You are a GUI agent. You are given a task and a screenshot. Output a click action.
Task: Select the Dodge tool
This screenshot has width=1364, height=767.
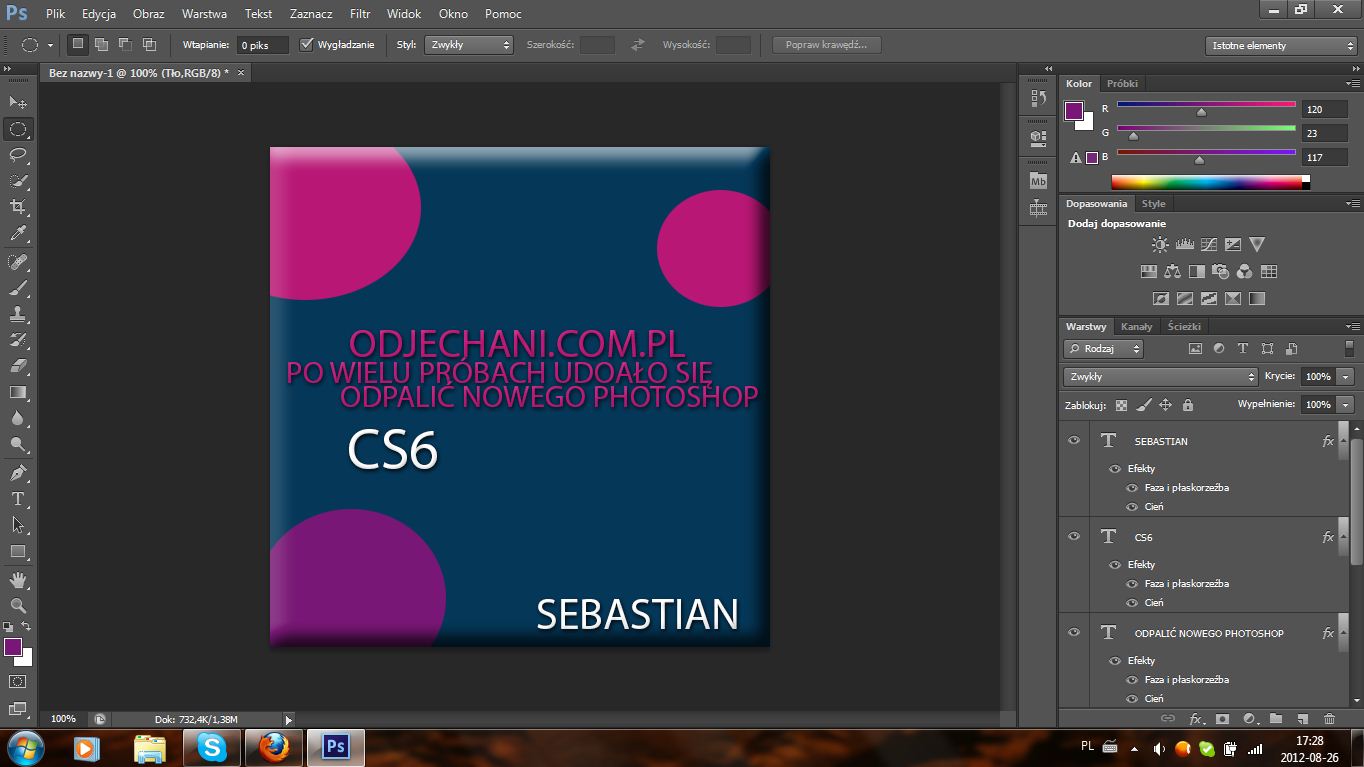[x=18, y=444]
